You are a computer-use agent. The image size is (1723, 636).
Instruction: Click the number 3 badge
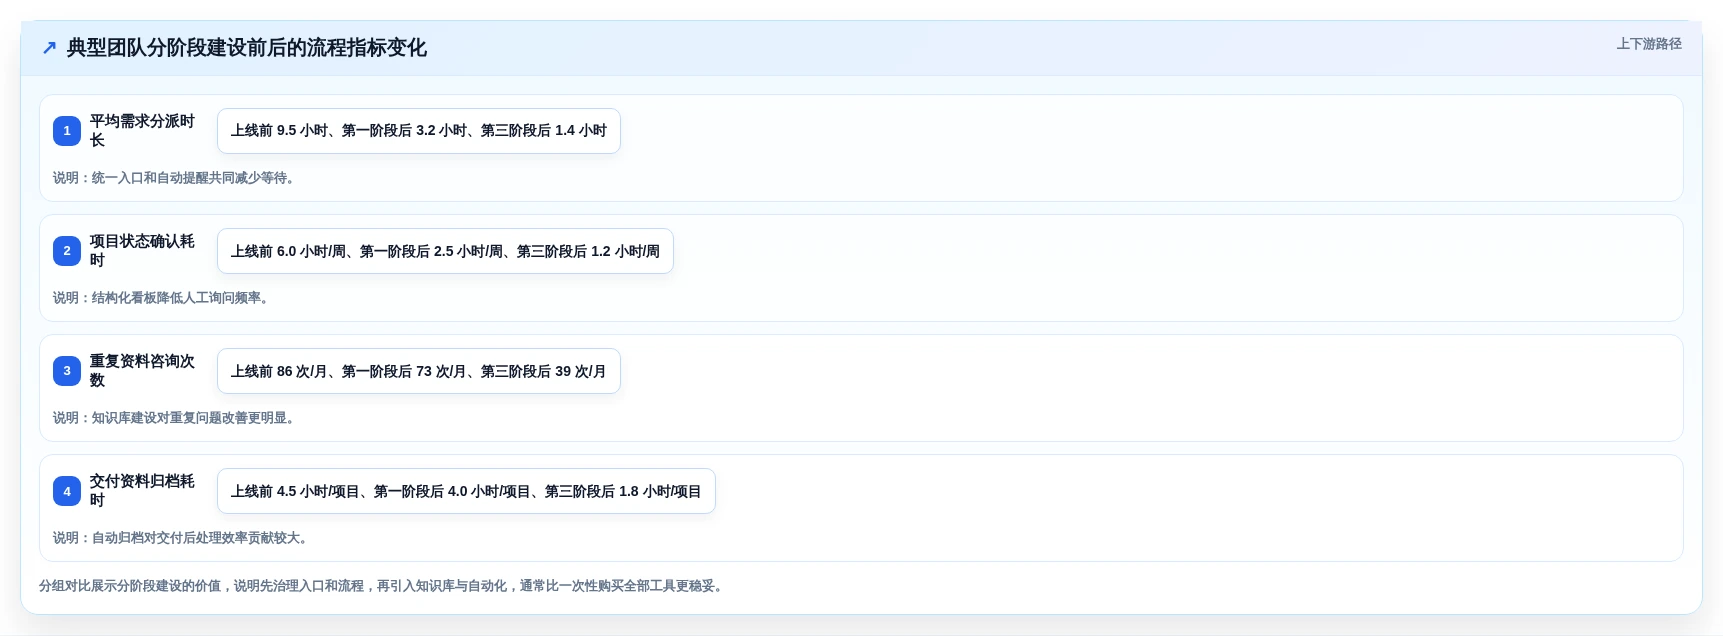(67, 371)
